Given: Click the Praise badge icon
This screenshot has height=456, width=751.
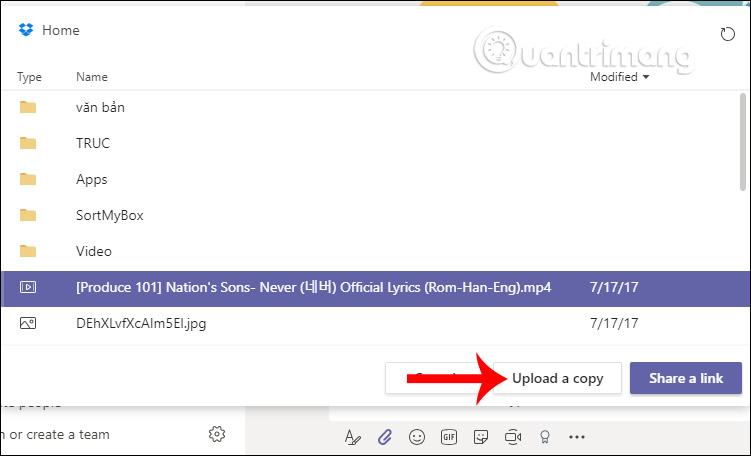Looking at the screenshot, I should pyautogui.click(x=545, y=437).
